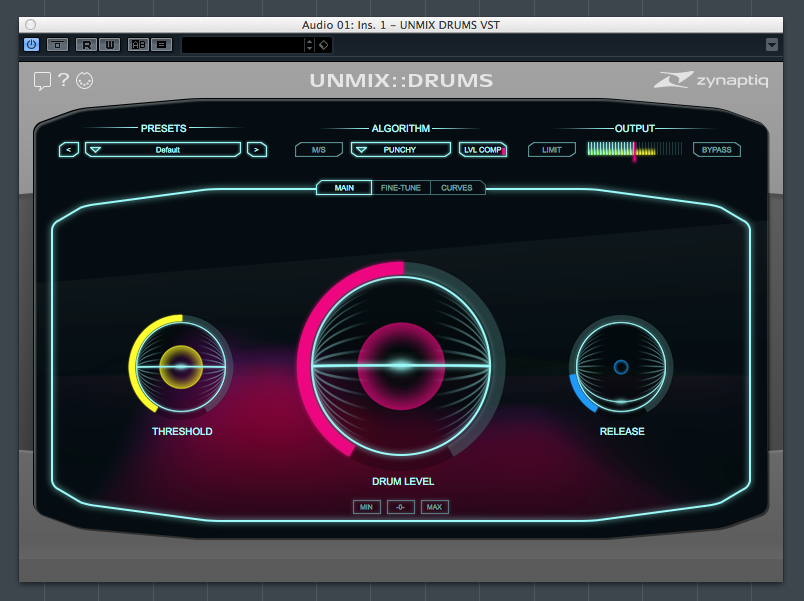Open the Default presets dropdown
The height and width of the screenshot is (601, 804).
[x=163, y=150]
